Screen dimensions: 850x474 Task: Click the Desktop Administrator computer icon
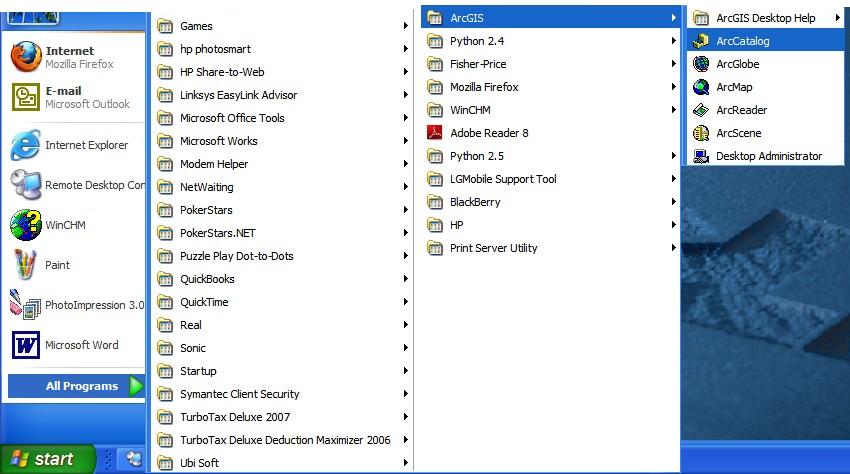pos(701,156)
